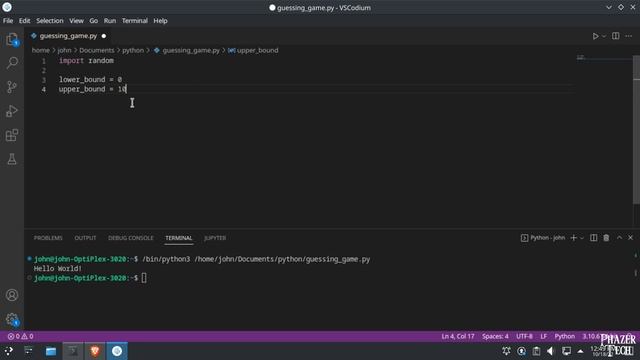
Task: Open software updates tray icon
Action: tap(521, 351)
